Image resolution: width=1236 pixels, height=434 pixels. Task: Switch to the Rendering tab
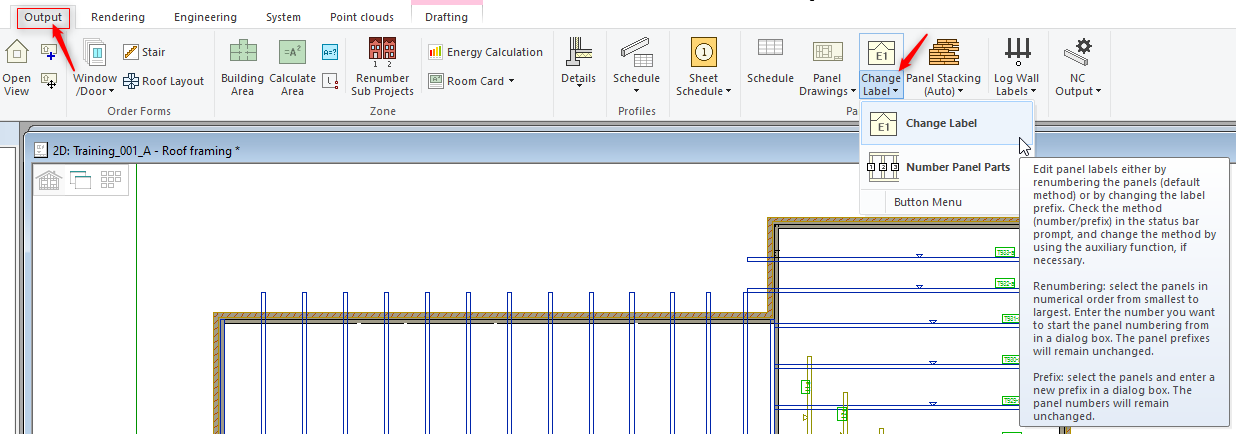pos(117,17)
